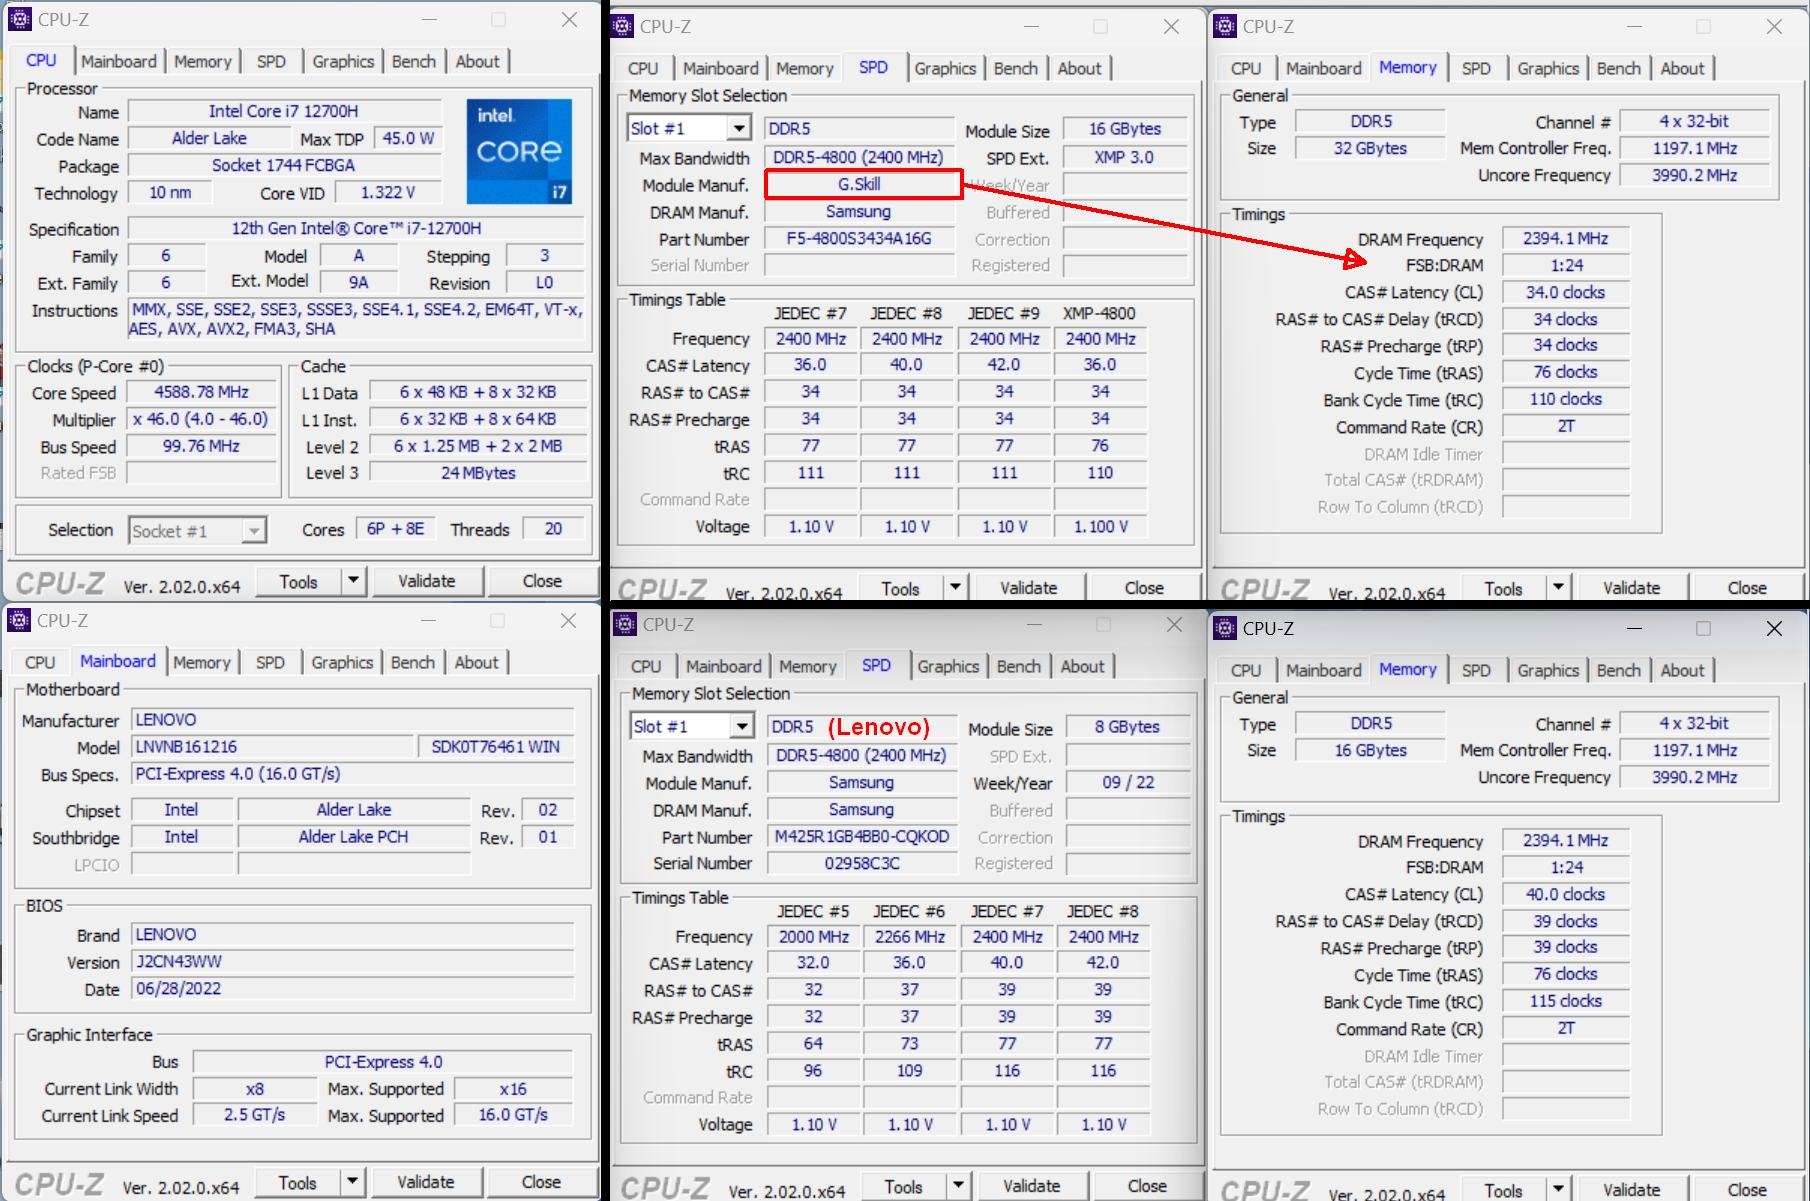Click CAS# Latency value 34.0 clocks

[1566, 292]
